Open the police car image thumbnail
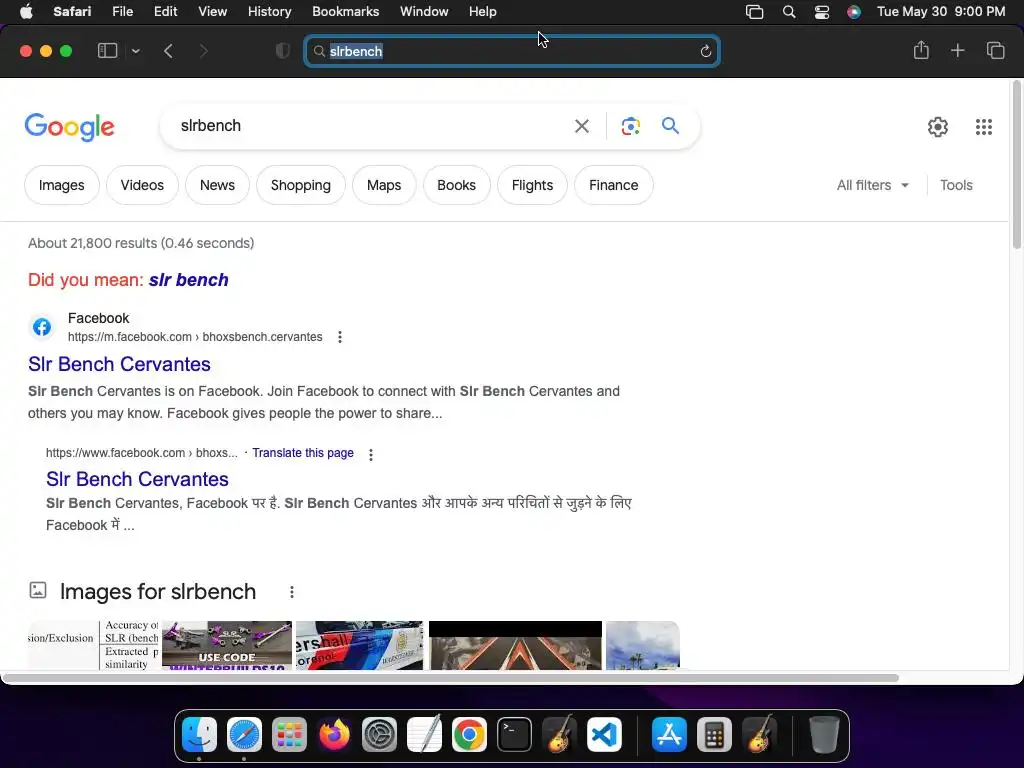The width and height of the screenshot is (1024, 768). (359, 645)
